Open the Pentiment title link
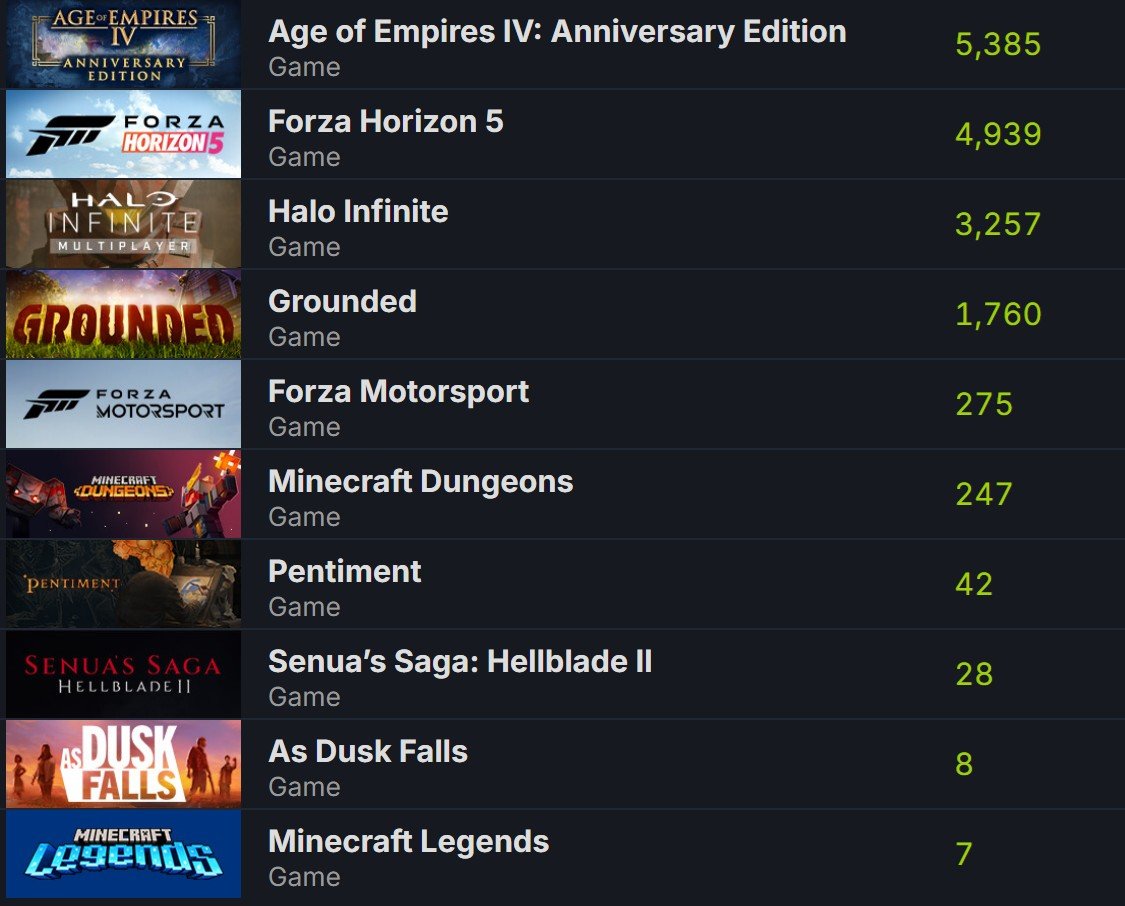 344,572
